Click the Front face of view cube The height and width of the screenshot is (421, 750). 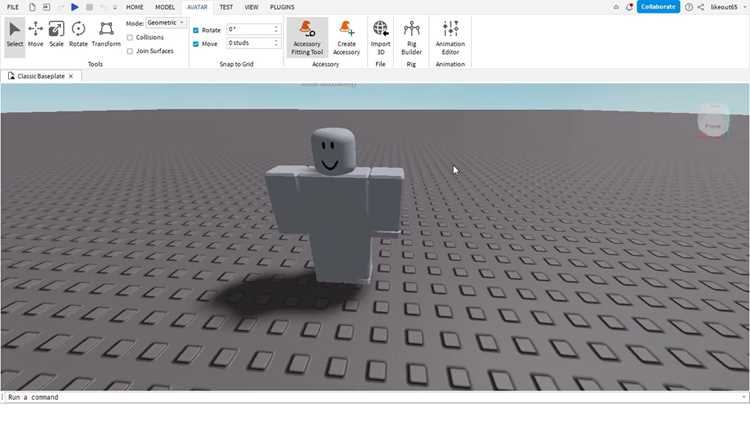[x=713, y=126]
